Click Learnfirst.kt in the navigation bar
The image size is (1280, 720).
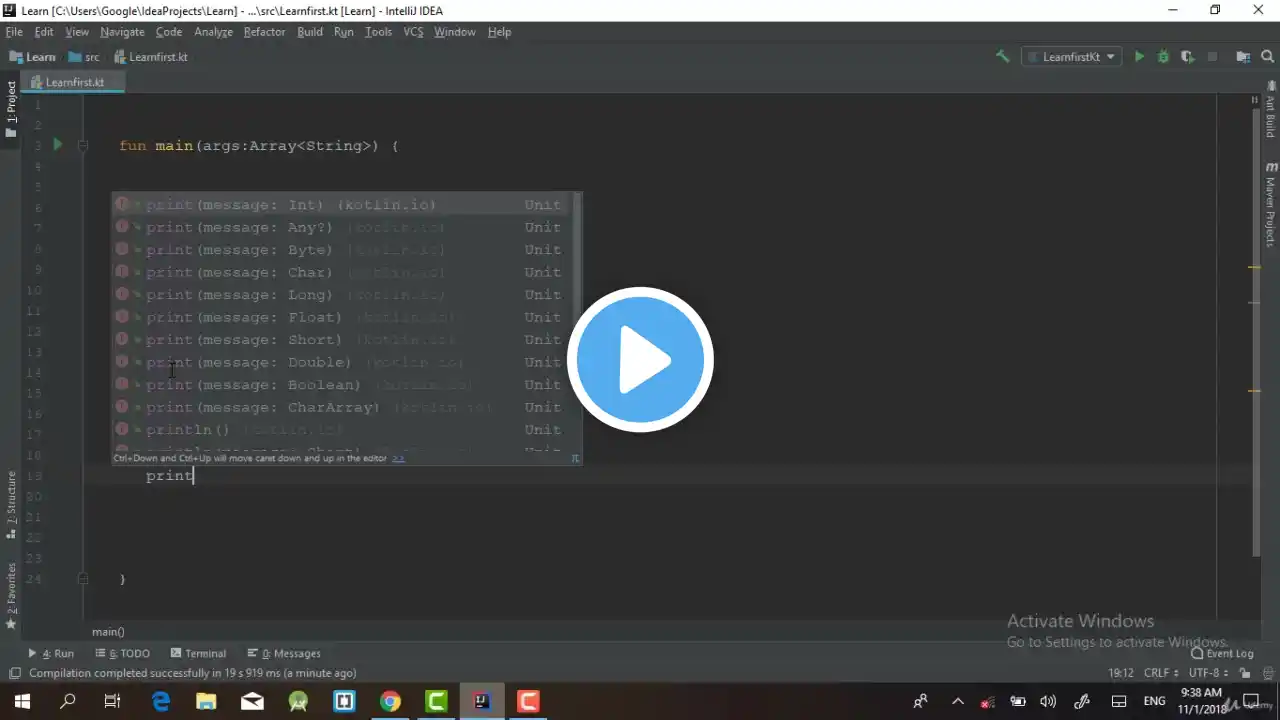(150, 57)
